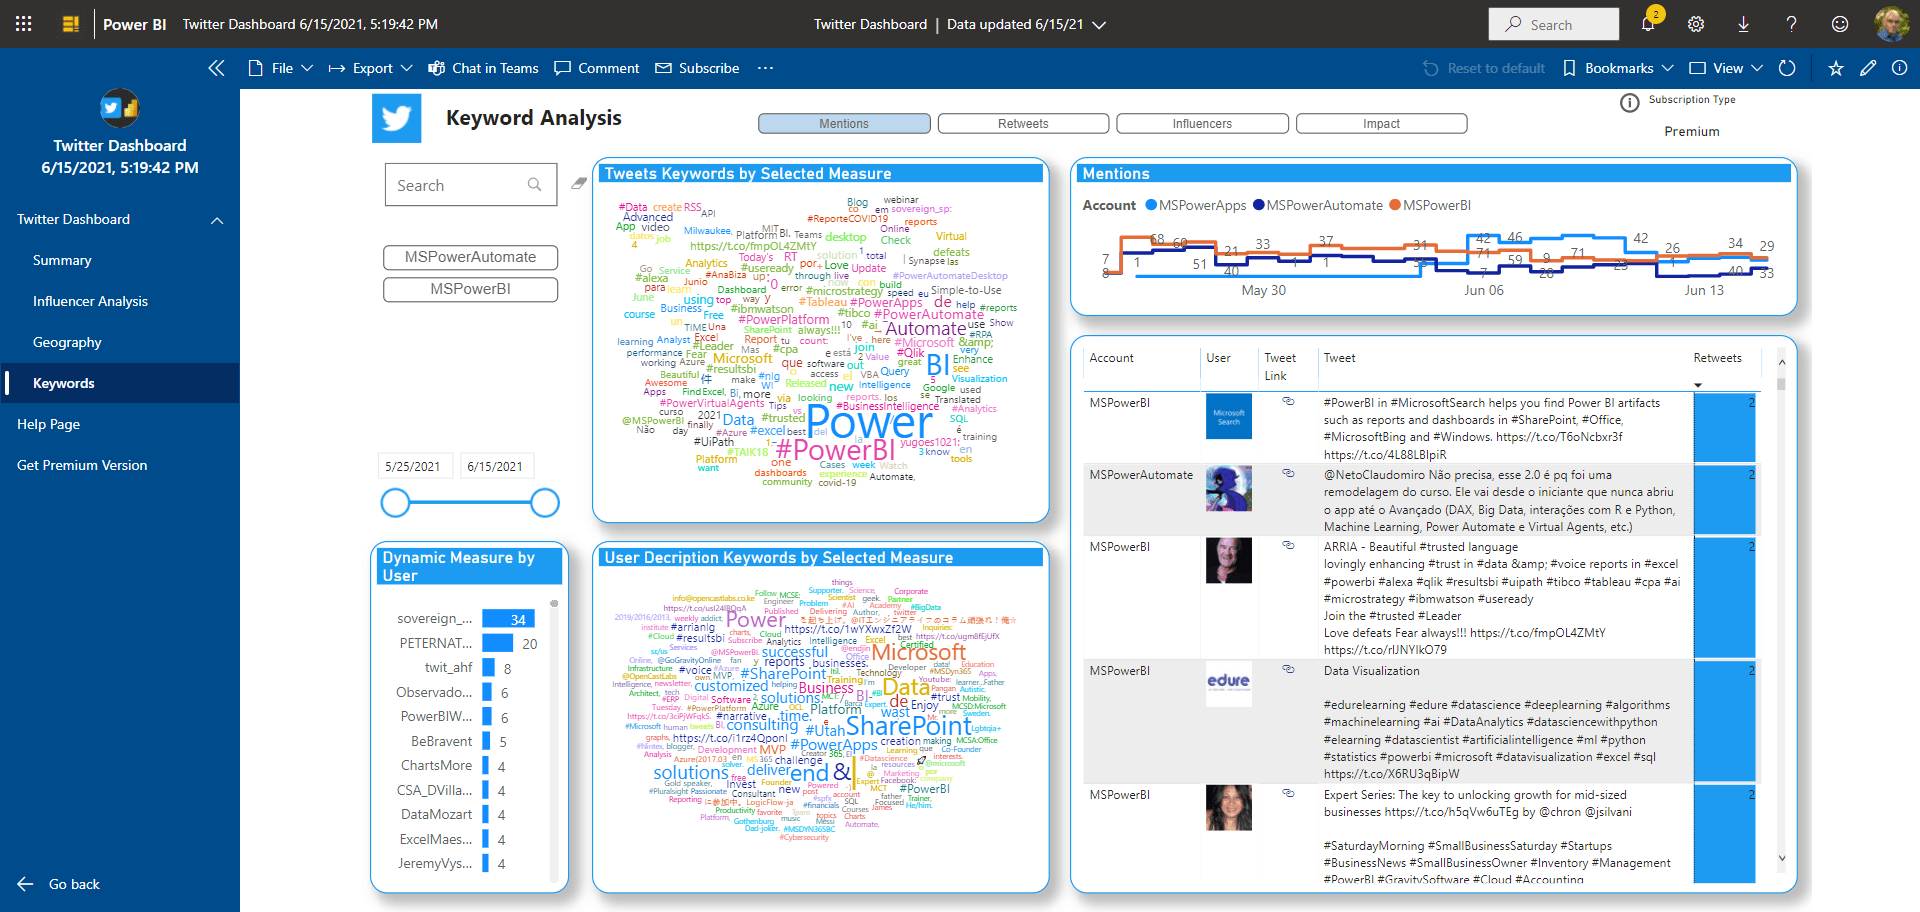The image size is (1920, 912).
Task: Click the Twitter Dashboard app logo in sidebar
Action: pos(120,108)
